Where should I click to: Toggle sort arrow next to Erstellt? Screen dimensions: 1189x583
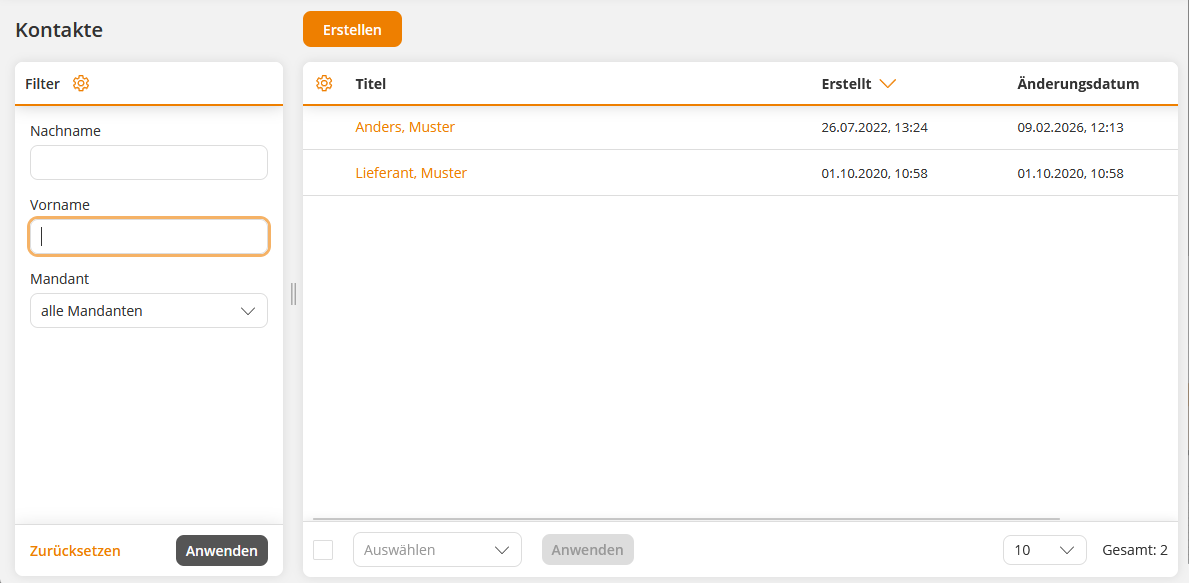(x=887, y=84)
